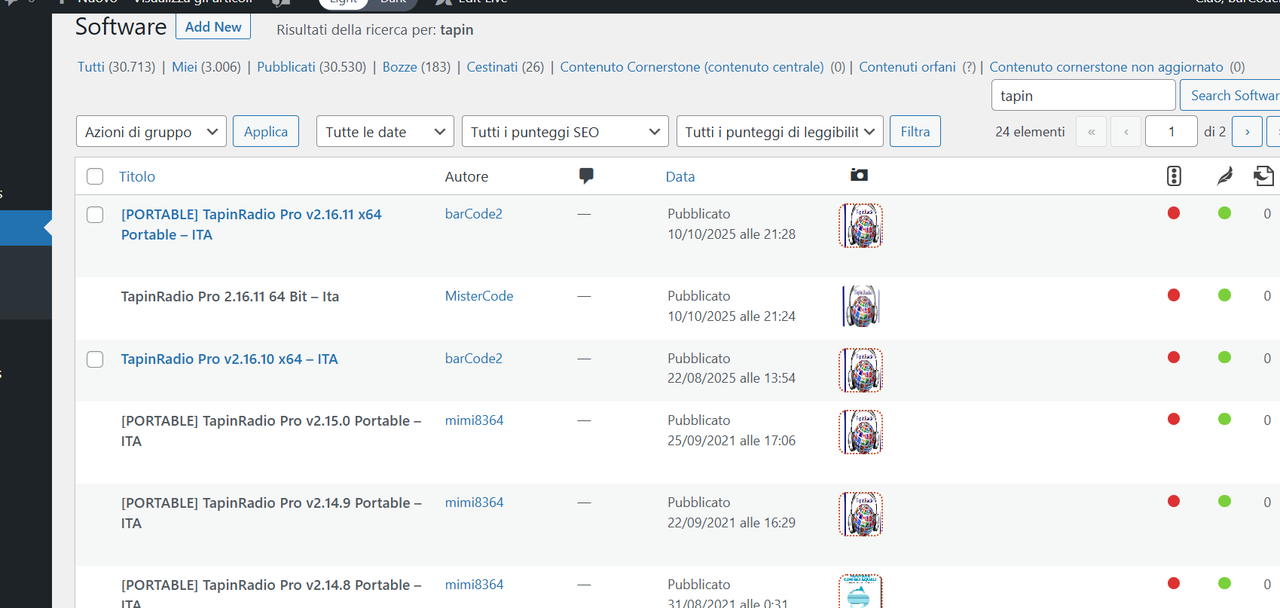
Task: Click red SEO dot for v2.16.11 x64 Portable row
Action: point(1174,213)
